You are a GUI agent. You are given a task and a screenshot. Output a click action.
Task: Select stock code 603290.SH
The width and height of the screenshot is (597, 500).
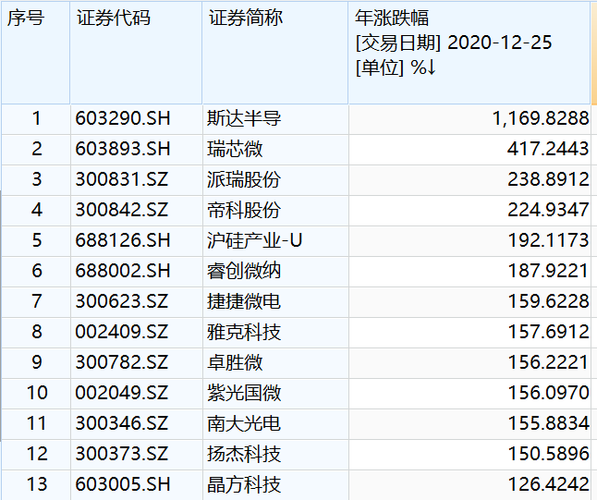123,118
